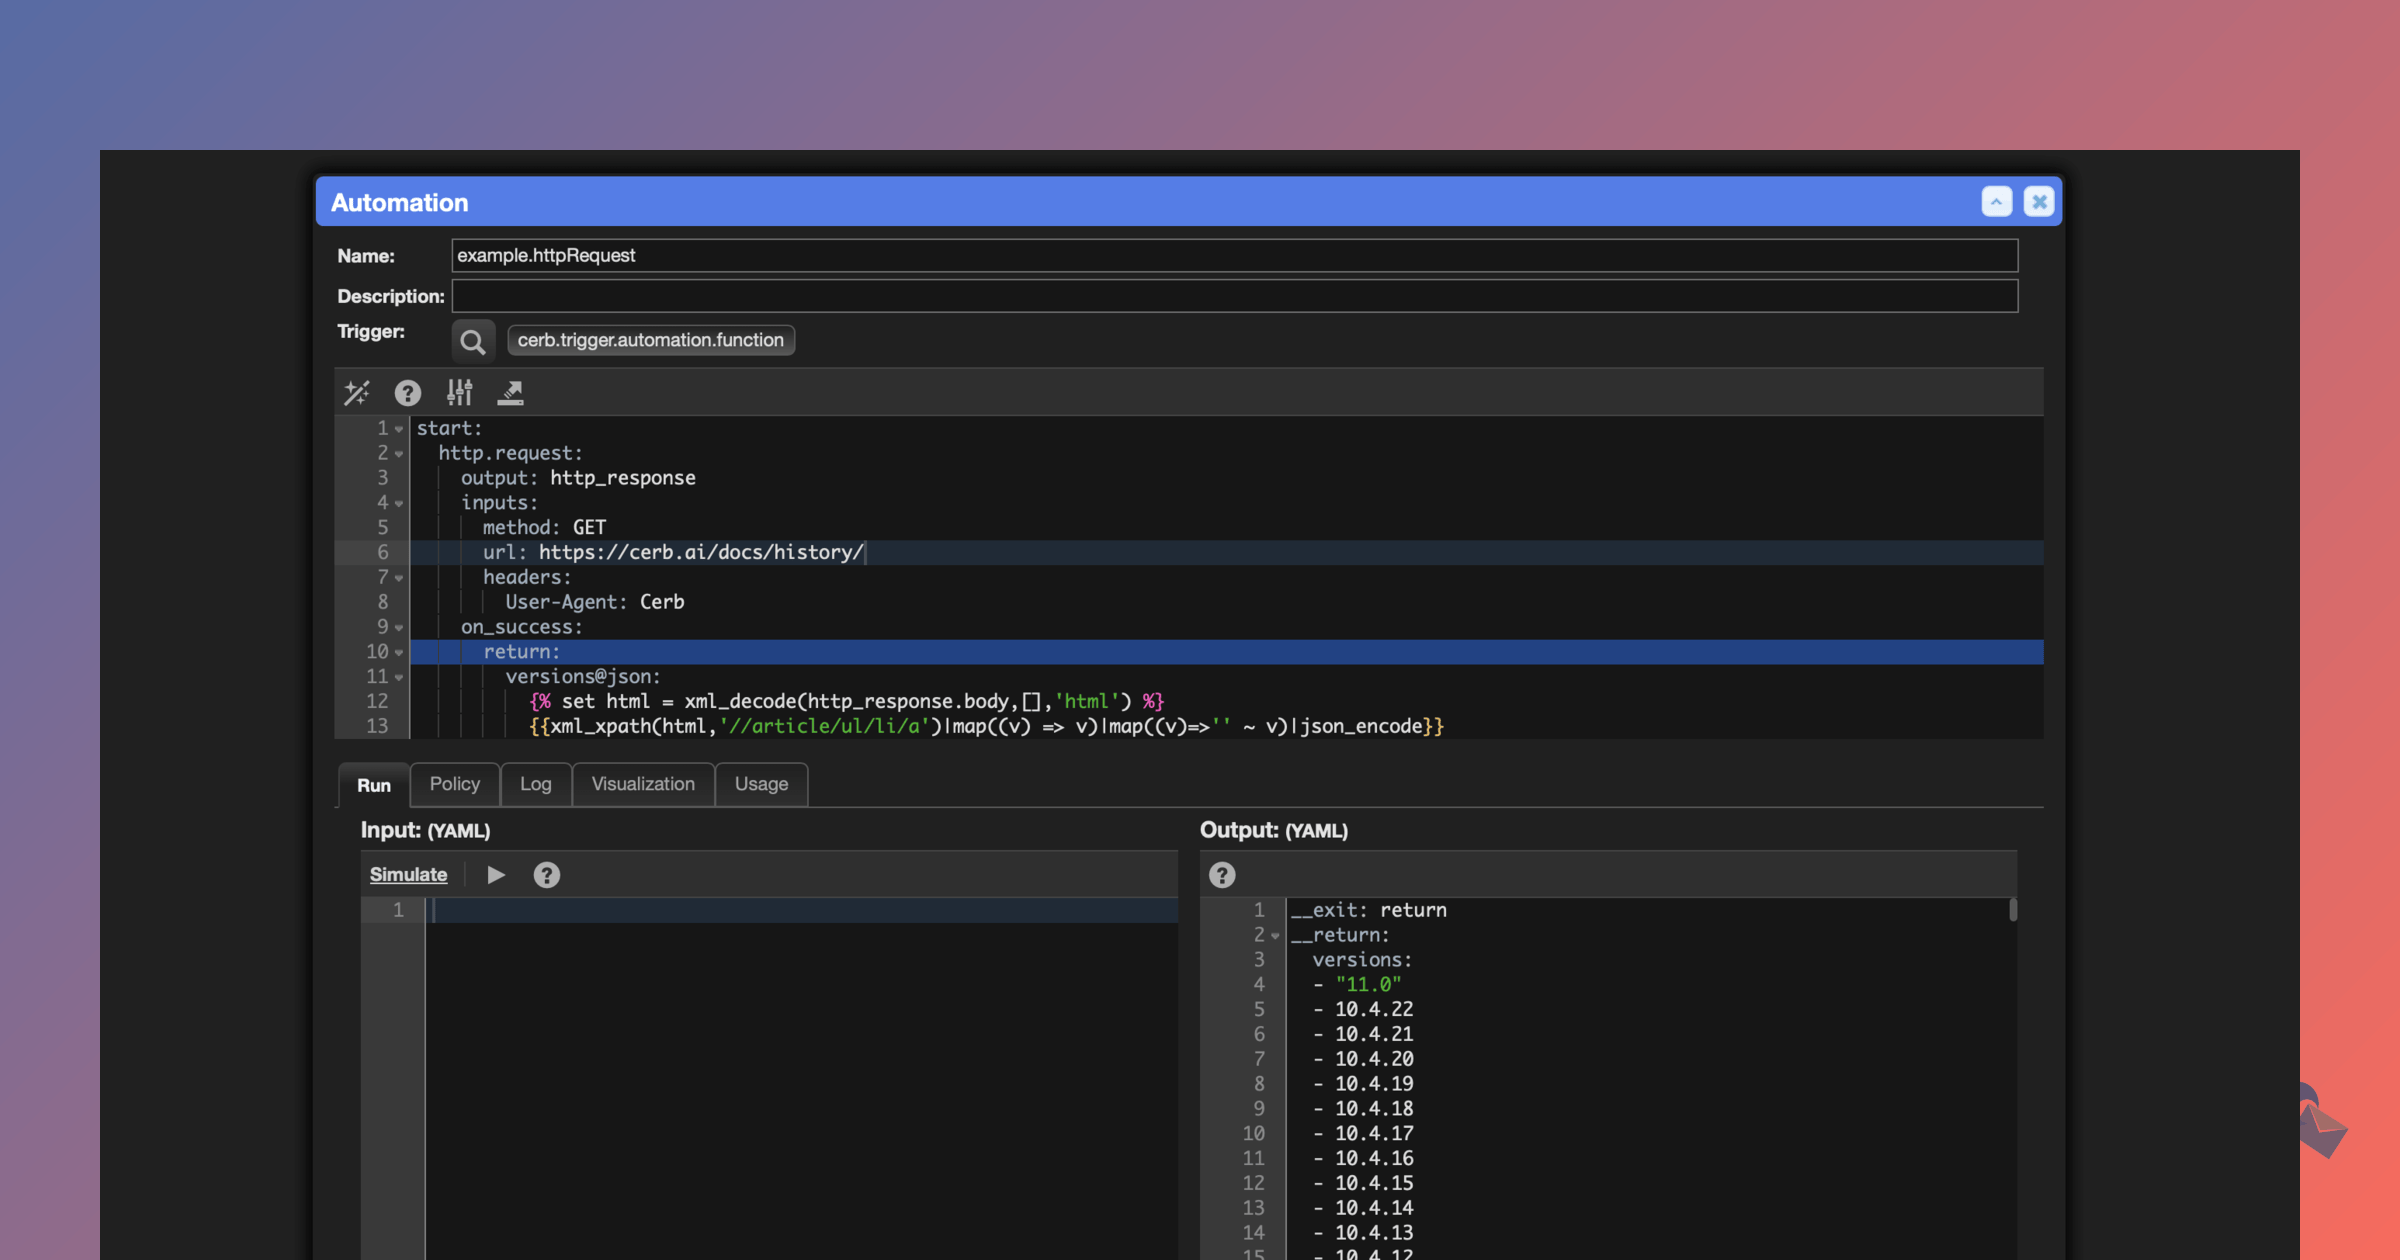This screenshot has width=2400, height=1260.
Task: Focus the Name field with example.httpRequest
Action: (1234, 256)
